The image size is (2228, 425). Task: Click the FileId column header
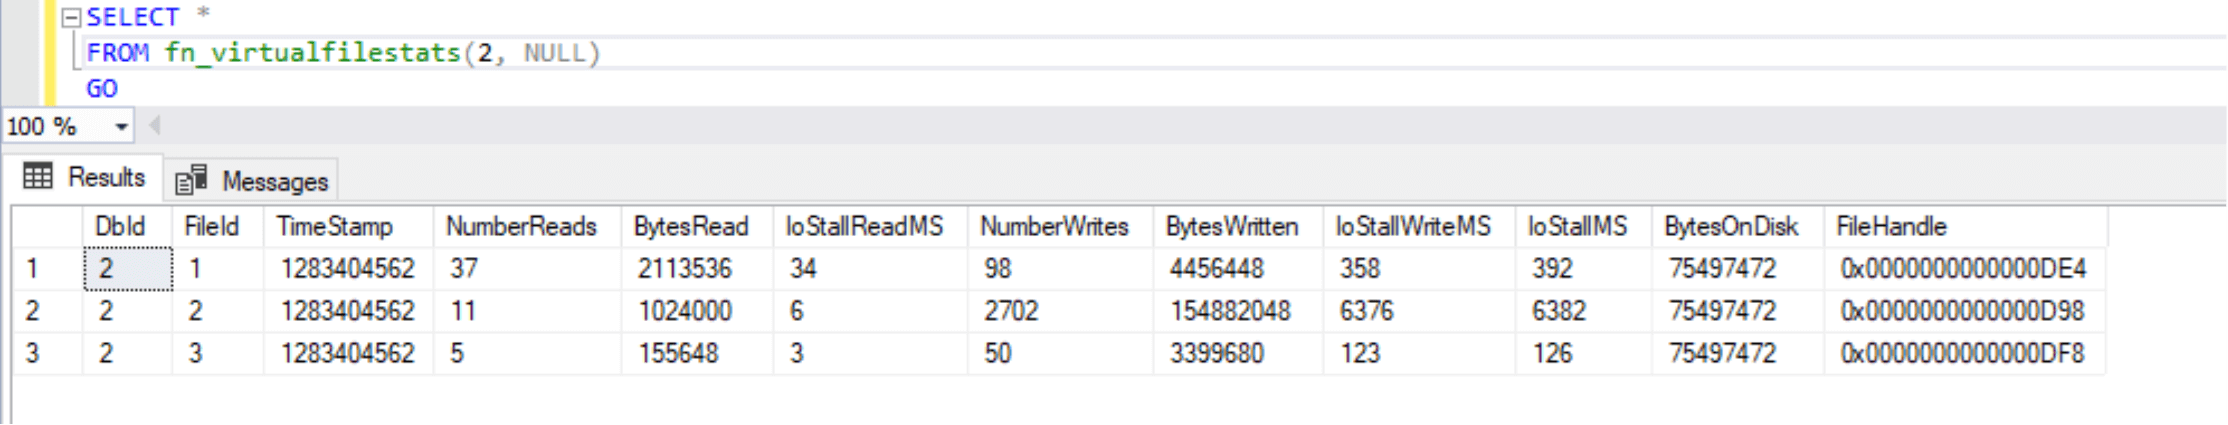(211, 227)
